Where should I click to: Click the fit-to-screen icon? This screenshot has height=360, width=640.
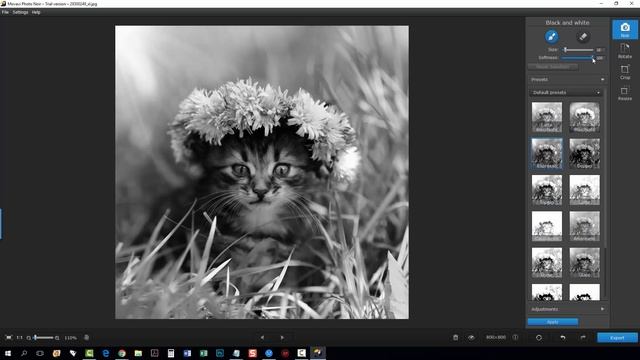[x=9, y=338]
